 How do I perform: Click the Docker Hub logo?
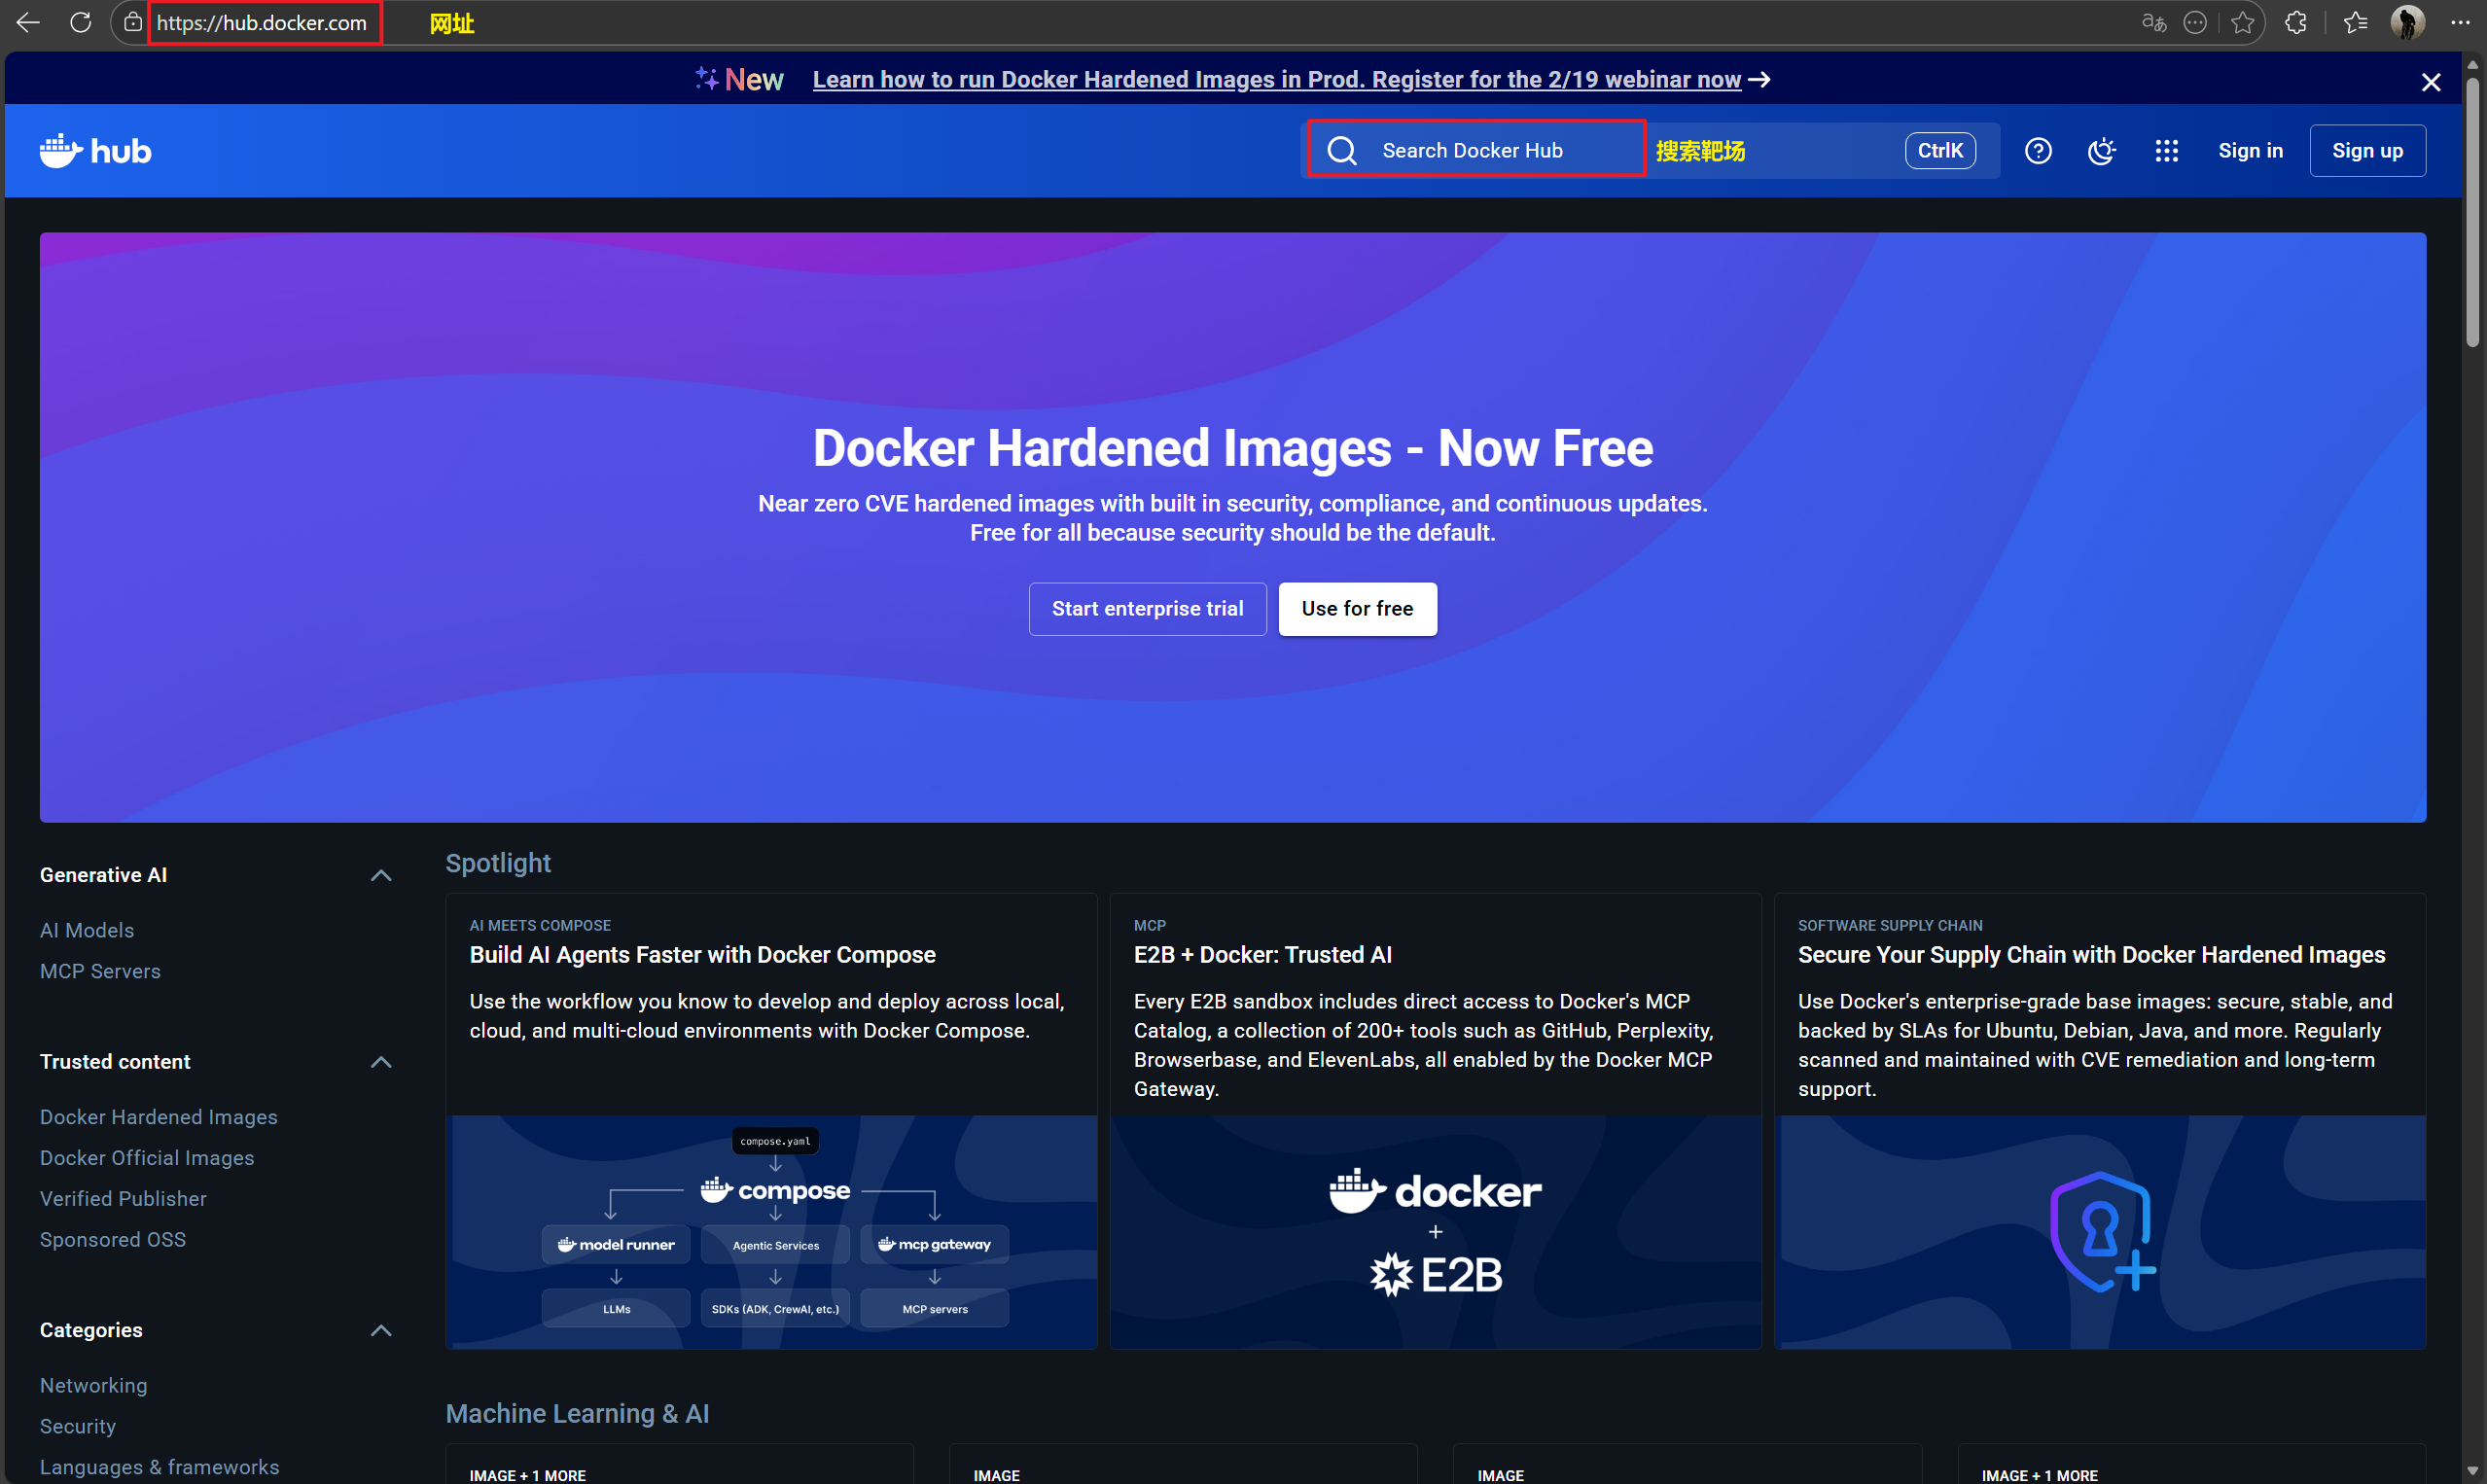point(95,151)
